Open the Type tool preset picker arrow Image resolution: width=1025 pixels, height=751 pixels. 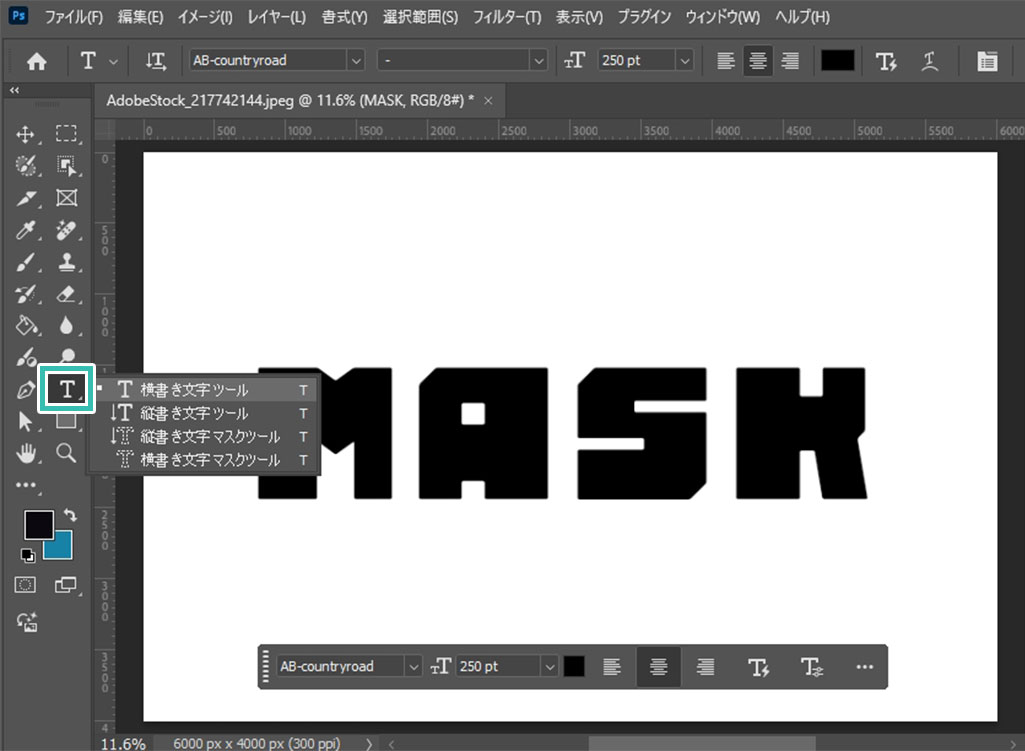tap(113, 61)
